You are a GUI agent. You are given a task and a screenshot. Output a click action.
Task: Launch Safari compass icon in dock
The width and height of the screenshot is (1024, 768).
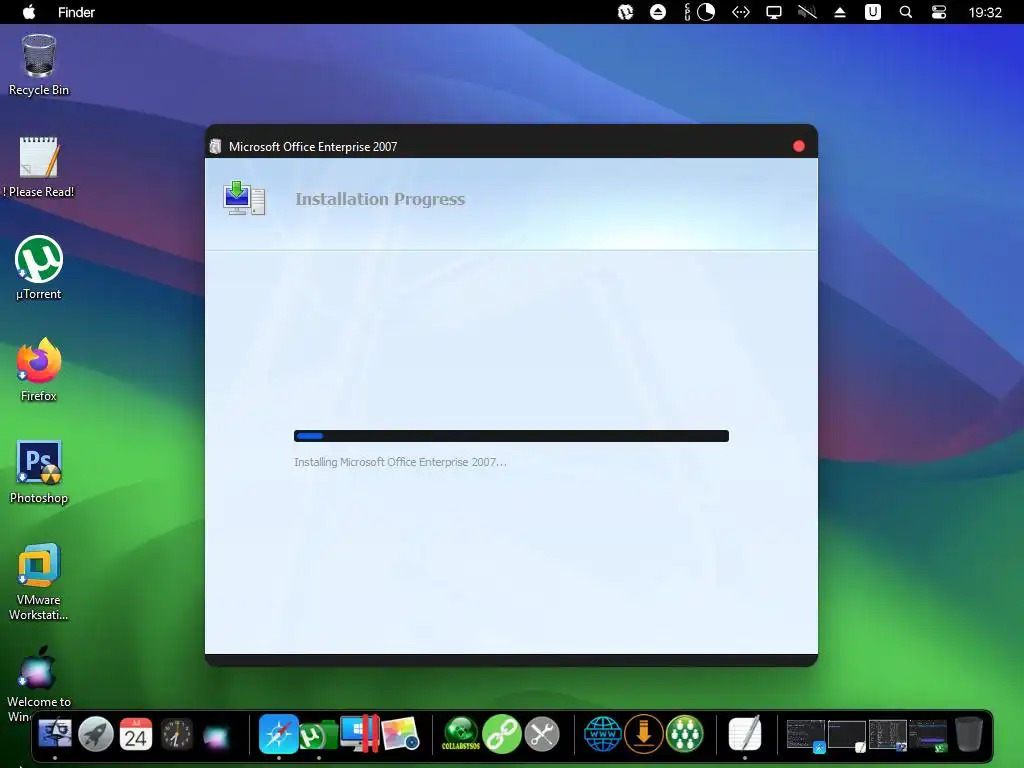pos(279,734)
